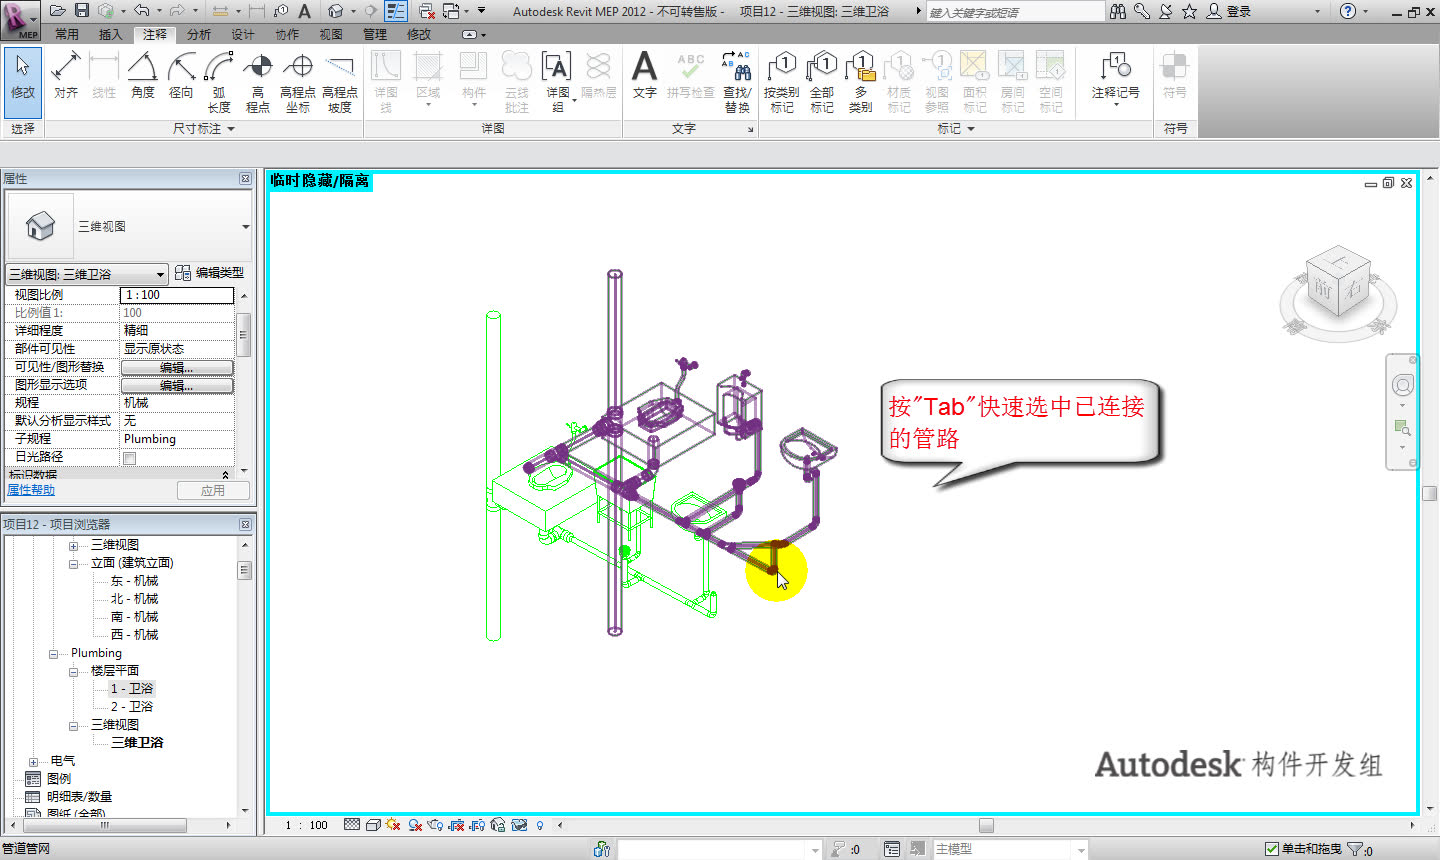Switch to the 管理 ribbon tab
Viewport: 1440px width, 860px height.
pos(375,33)
